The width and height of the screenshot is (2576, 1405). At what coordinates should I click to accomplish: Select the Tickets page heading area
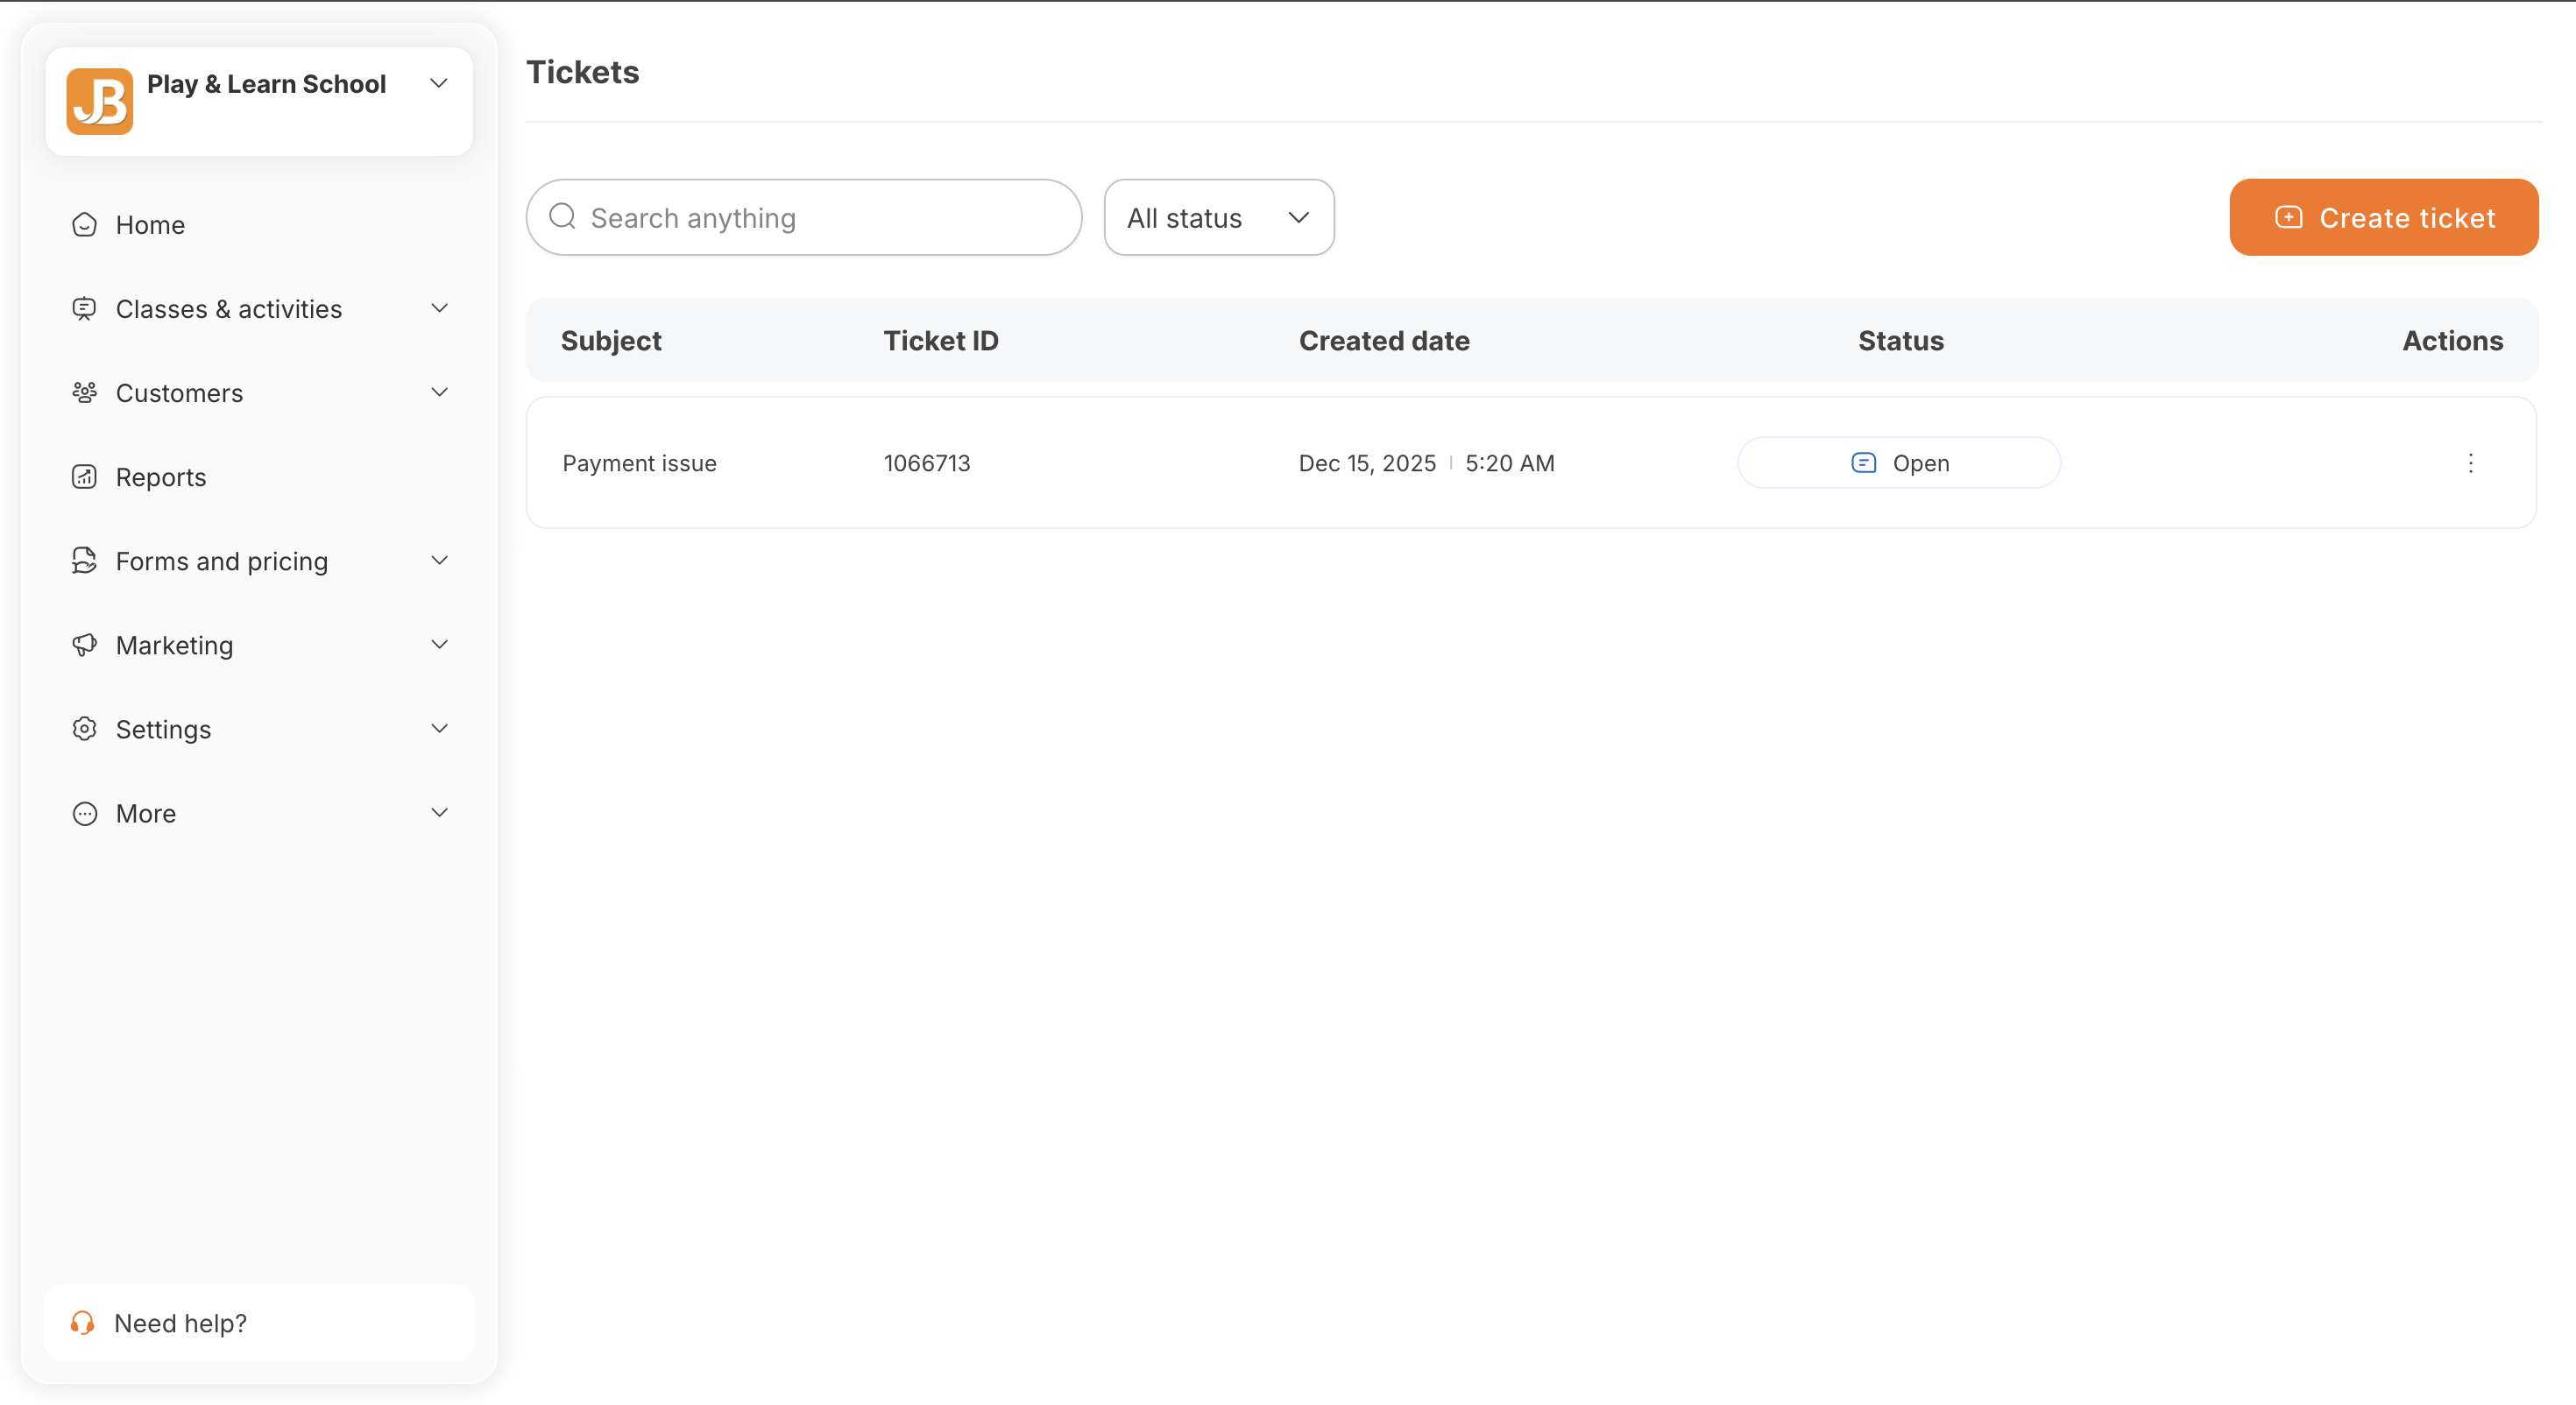click(583, 71)
